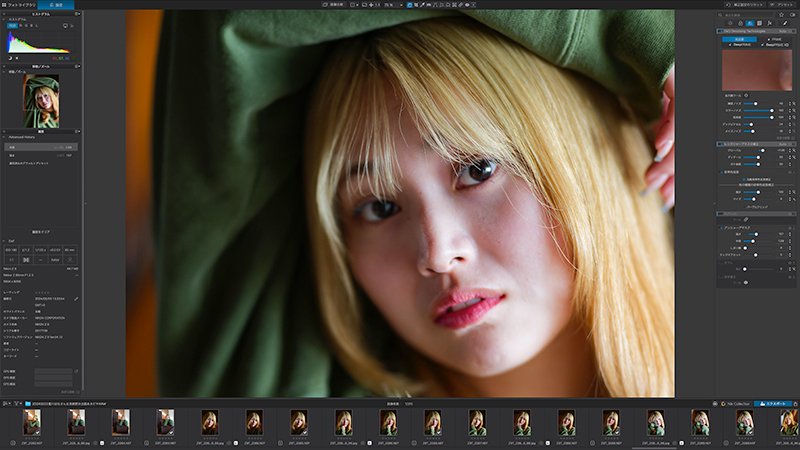Click the loupe target crosshair icon

click(x=746, y=95)
